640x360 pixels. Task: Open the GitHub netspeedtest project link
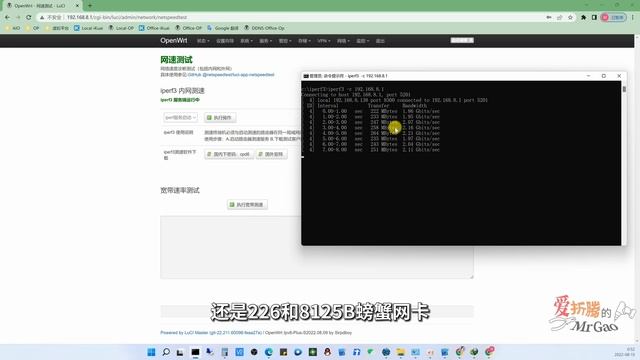coord(231,75)
